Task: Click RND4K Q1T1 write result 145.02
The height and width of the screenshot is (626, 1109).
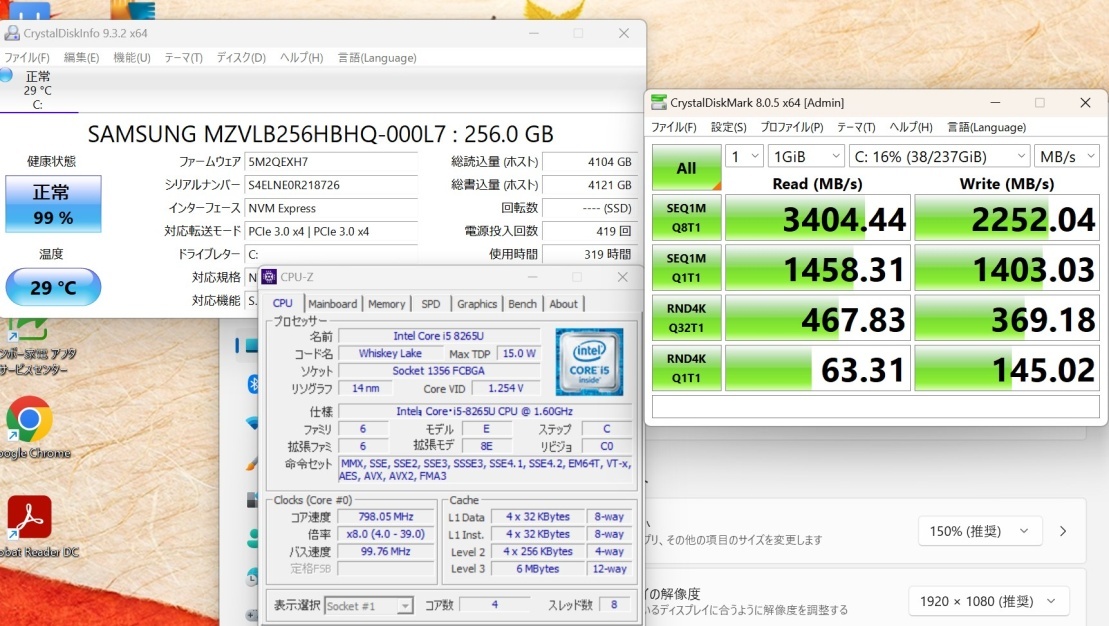Action: (1007, 369)
